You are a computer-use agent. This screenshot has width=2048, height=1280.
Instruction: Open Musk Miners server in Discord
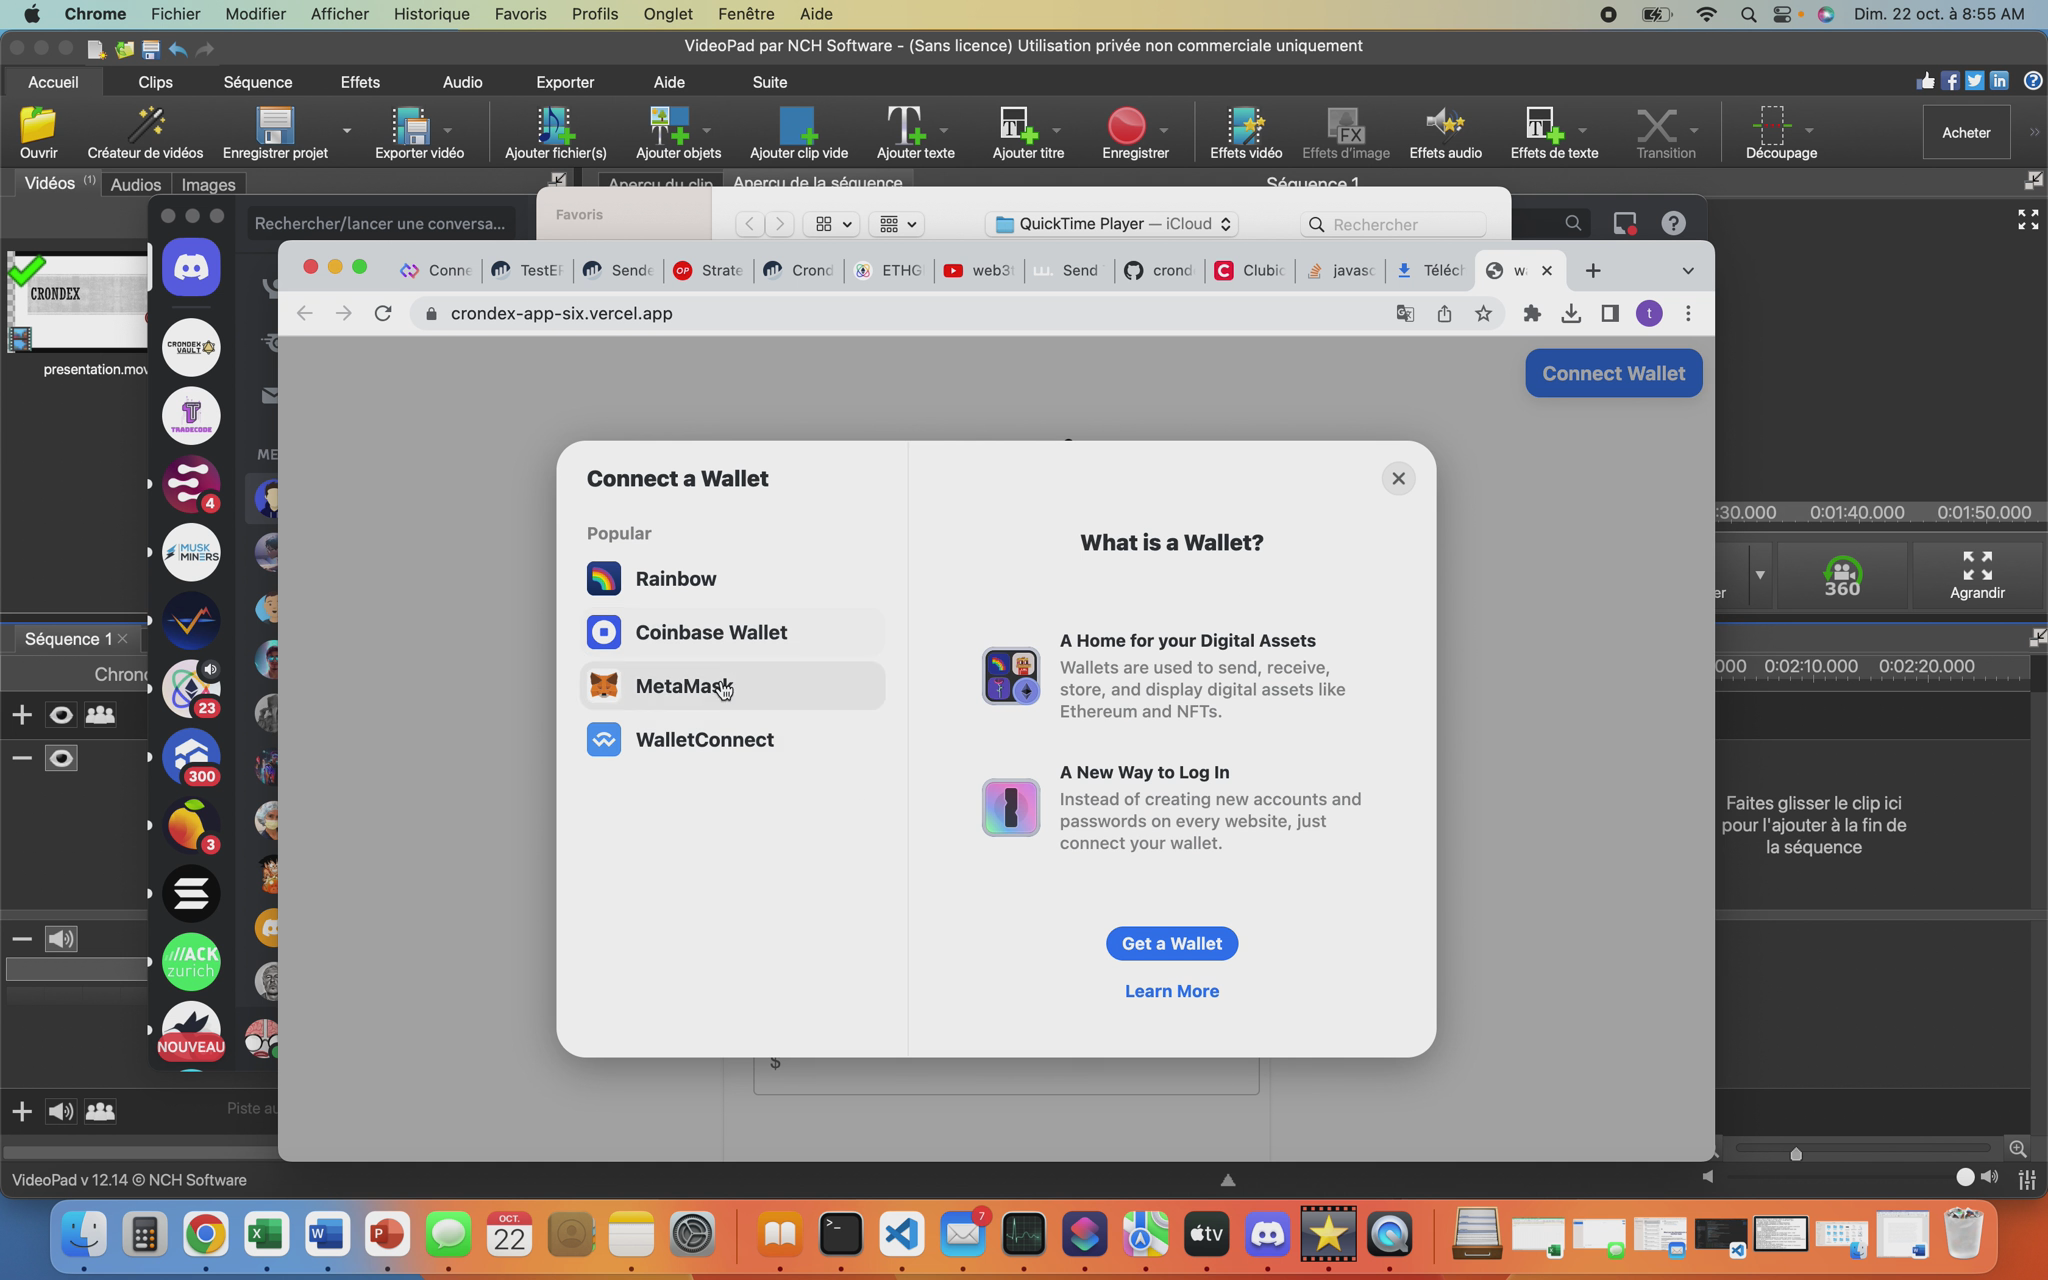[x=191, y=553]
